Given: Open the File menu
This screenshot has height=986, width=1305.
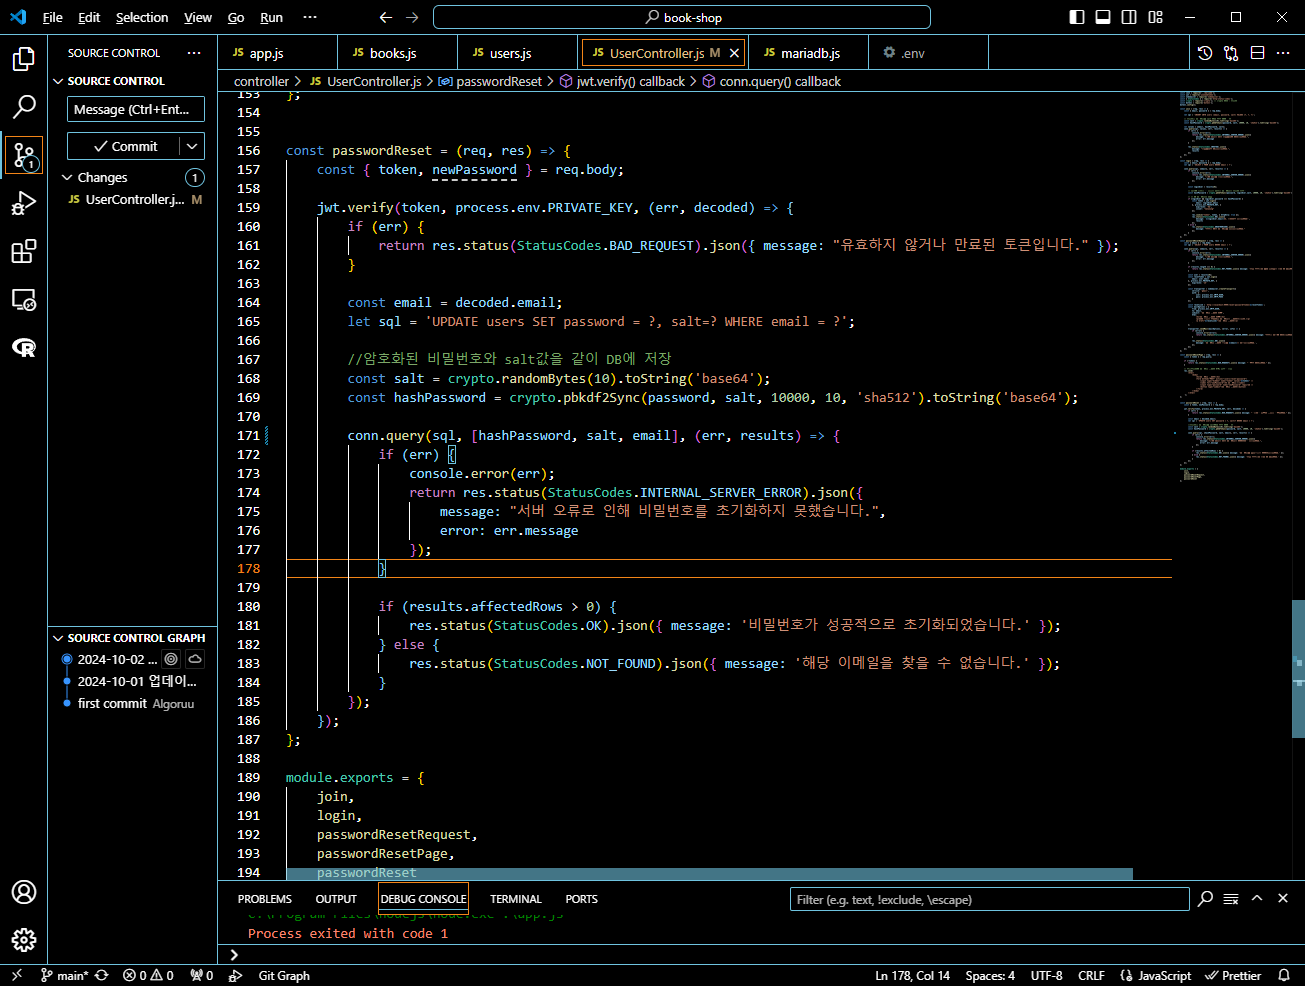Looking at the screenshot, I should [53, 17].
